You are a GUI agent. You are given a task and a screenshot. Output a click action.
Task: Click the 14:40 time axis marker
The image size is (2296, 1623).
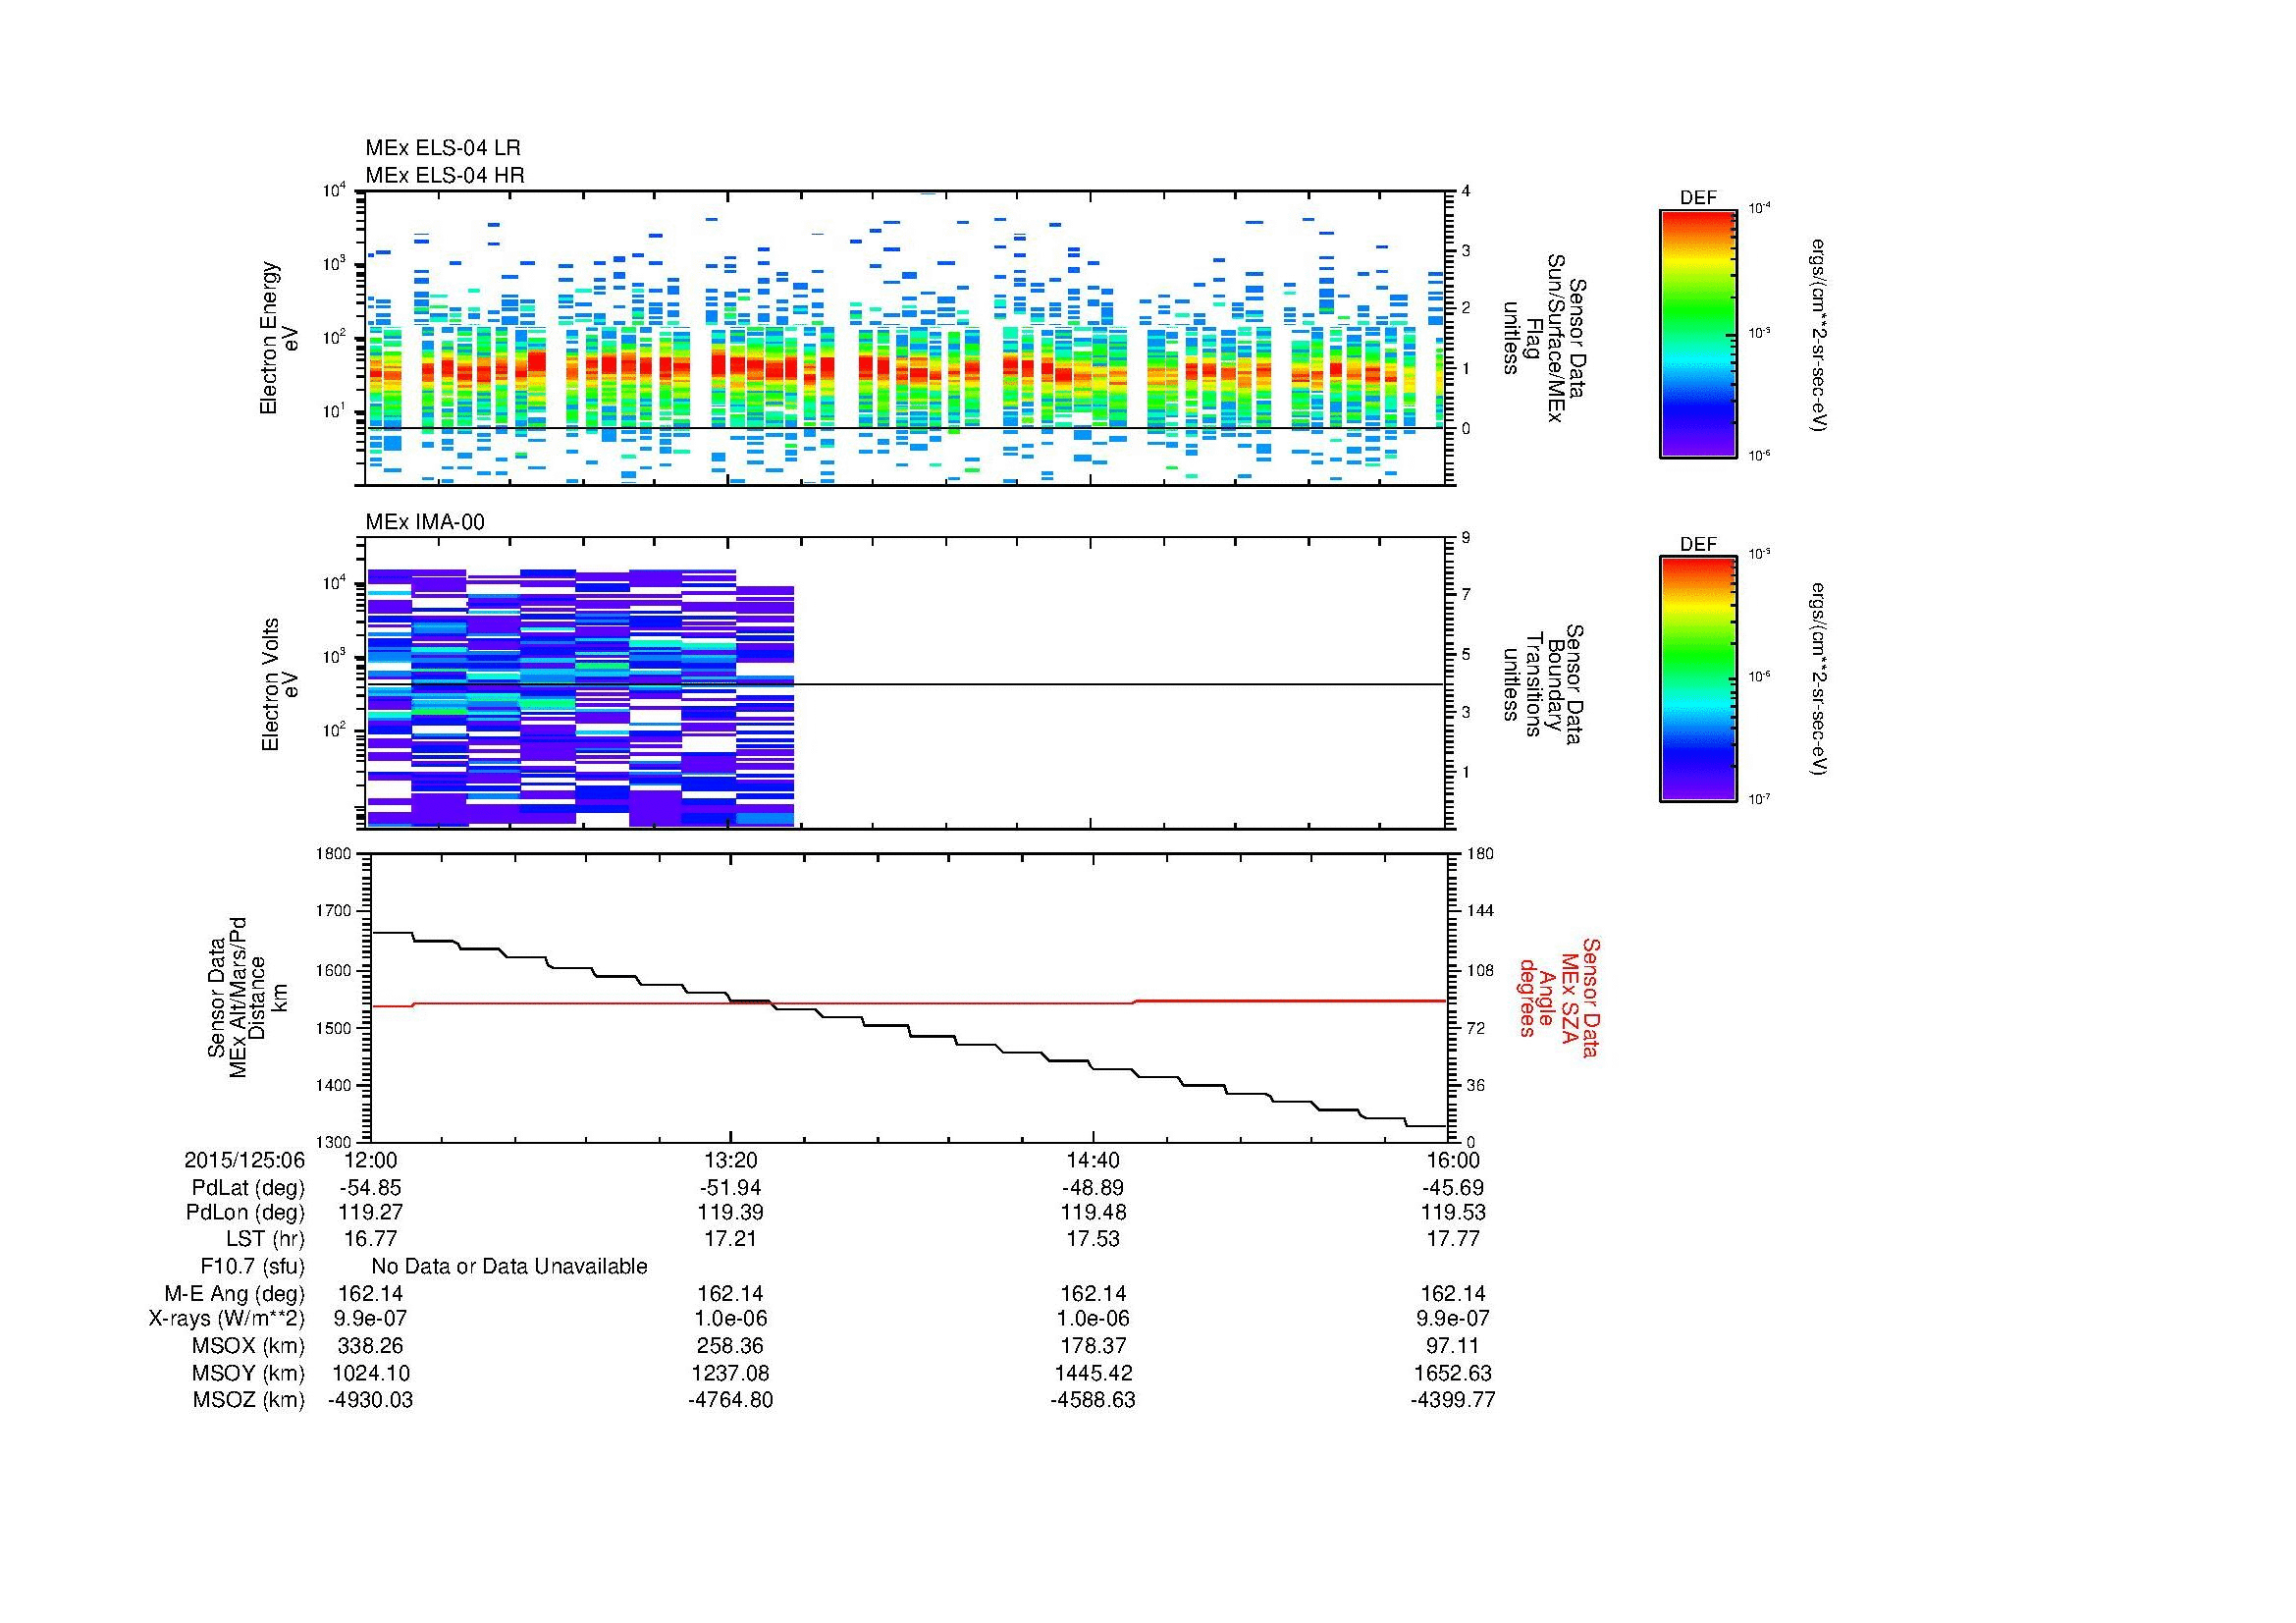coord(1093,1160)
